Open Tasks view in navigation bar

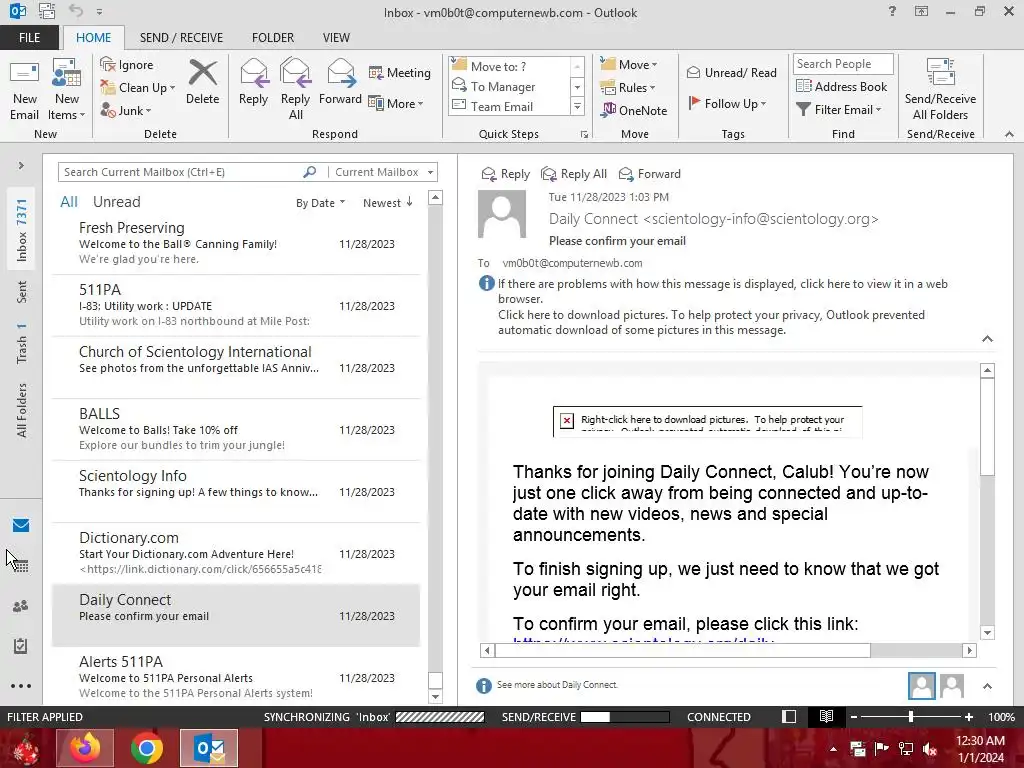pos(21,646)
